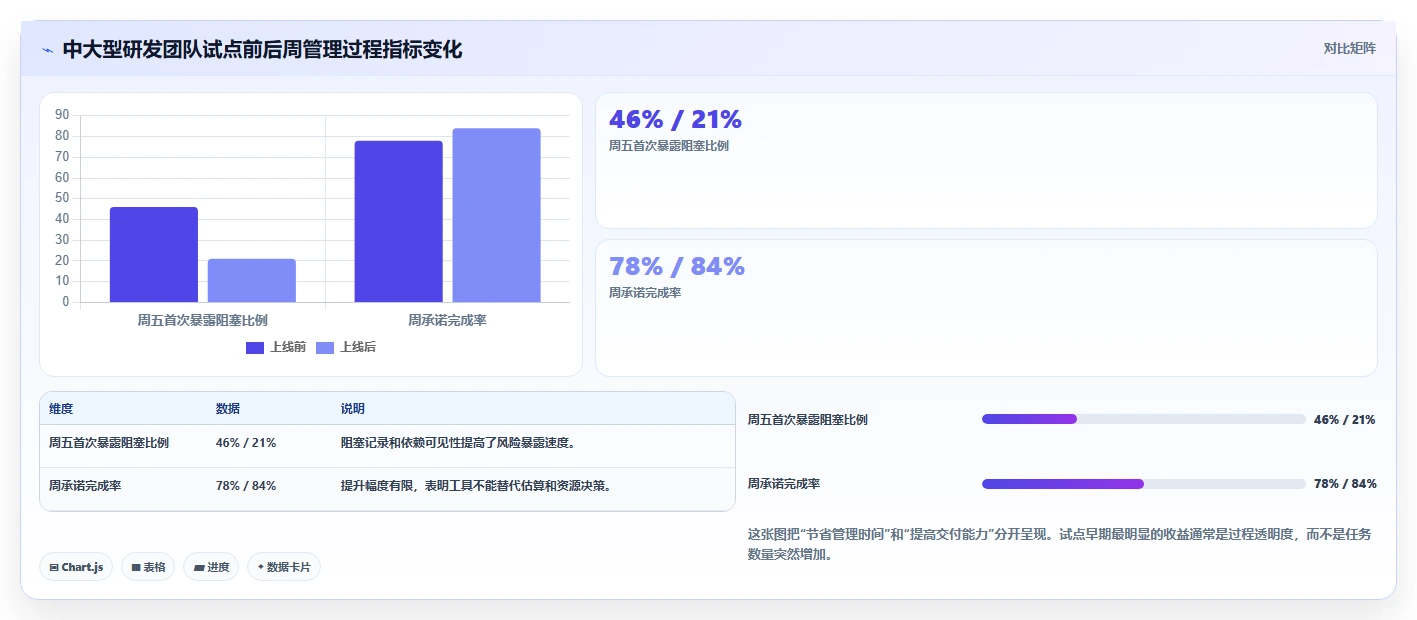Click the chart axis label 周承诺完成率
The height and width of the screenshot is (620, 1417).
coord(447,320)
